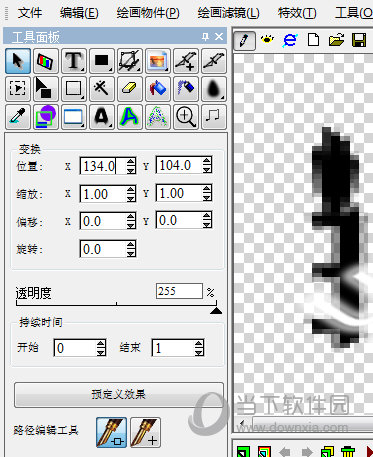Adjust position X spinner arrows
This screenshot has height=457, width=373.
pos(131,166)
